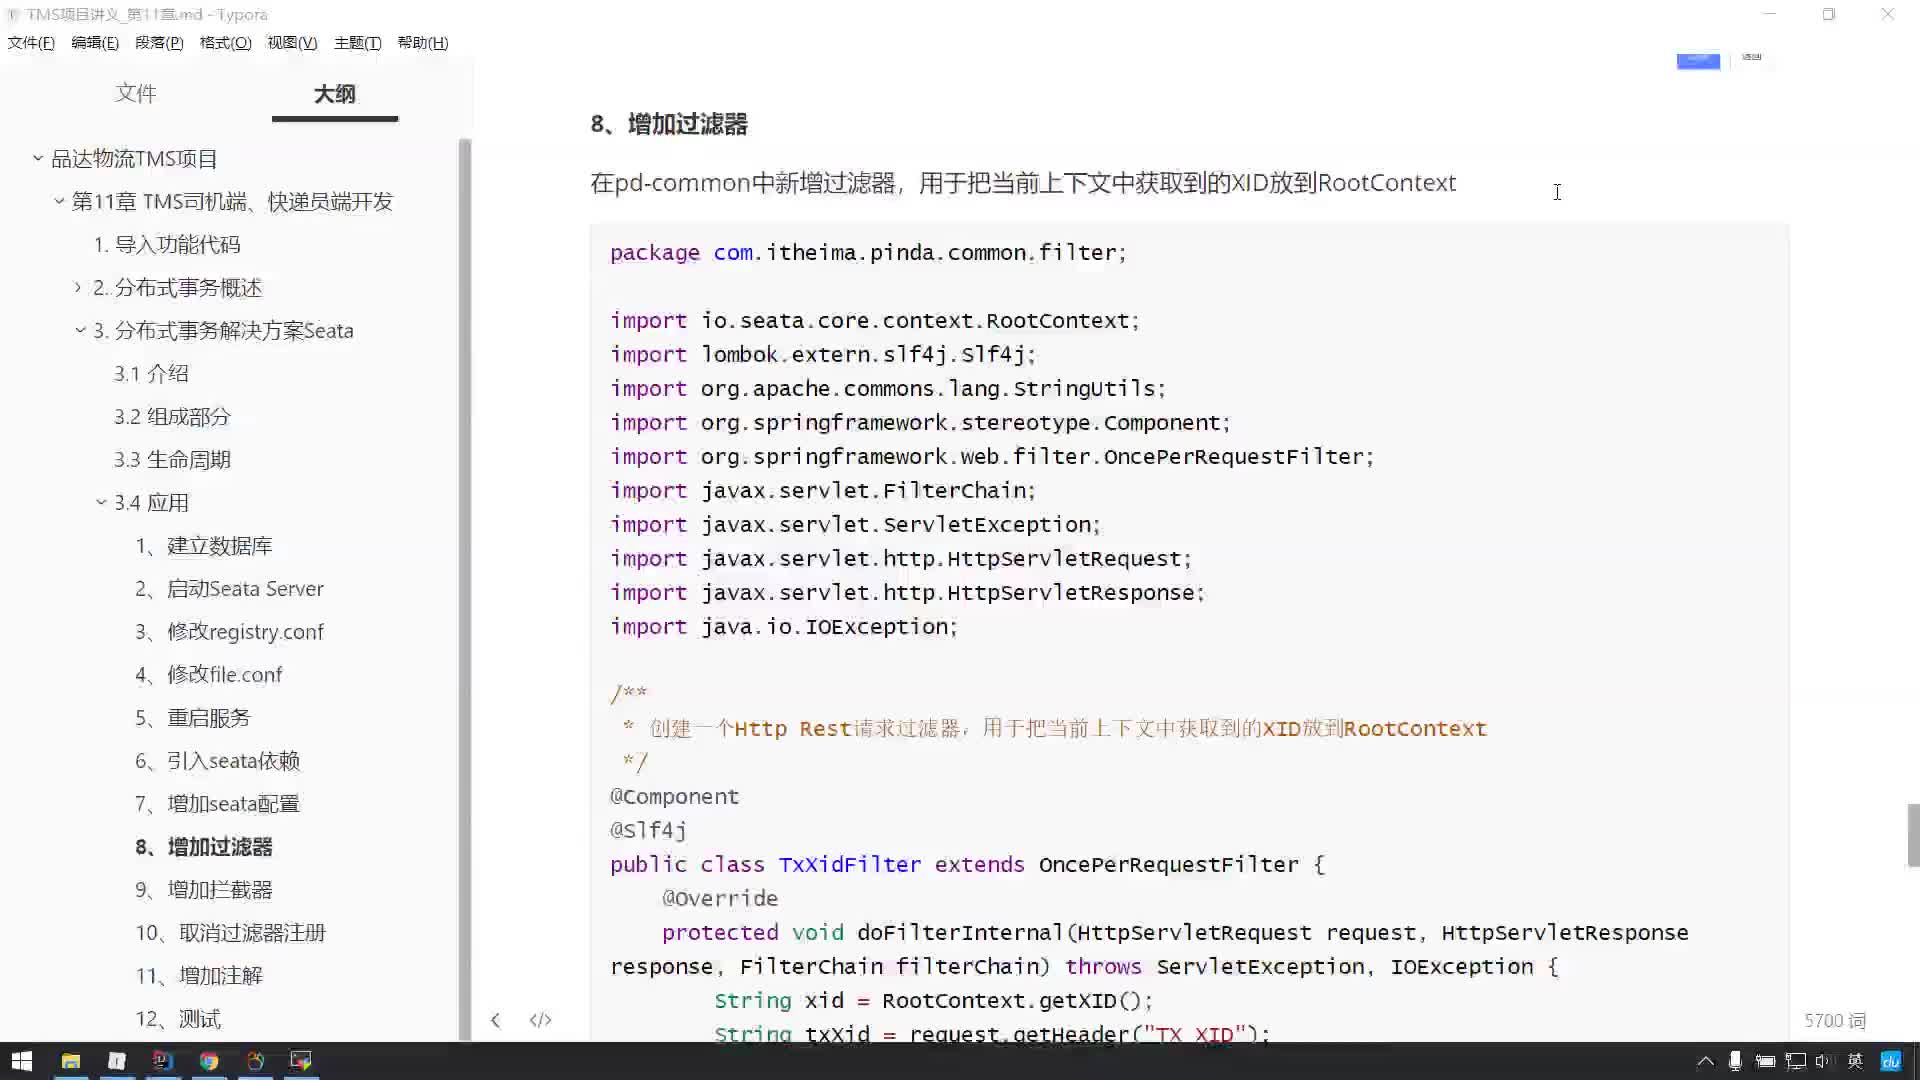Collapse the 3. 分布式事务解决方案Seata node

click(x=80, y=330)
